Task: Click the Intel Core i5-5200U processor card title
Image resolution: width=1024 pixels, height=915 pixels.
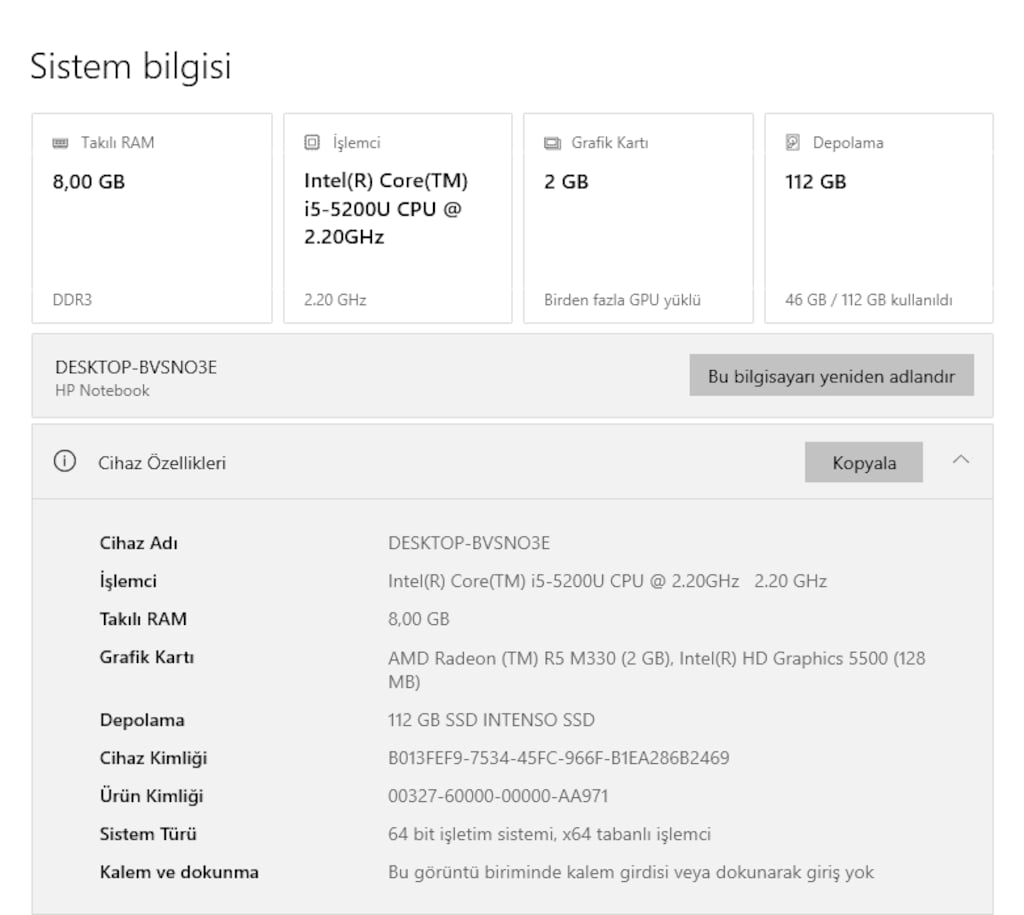Action: (386, 208)
